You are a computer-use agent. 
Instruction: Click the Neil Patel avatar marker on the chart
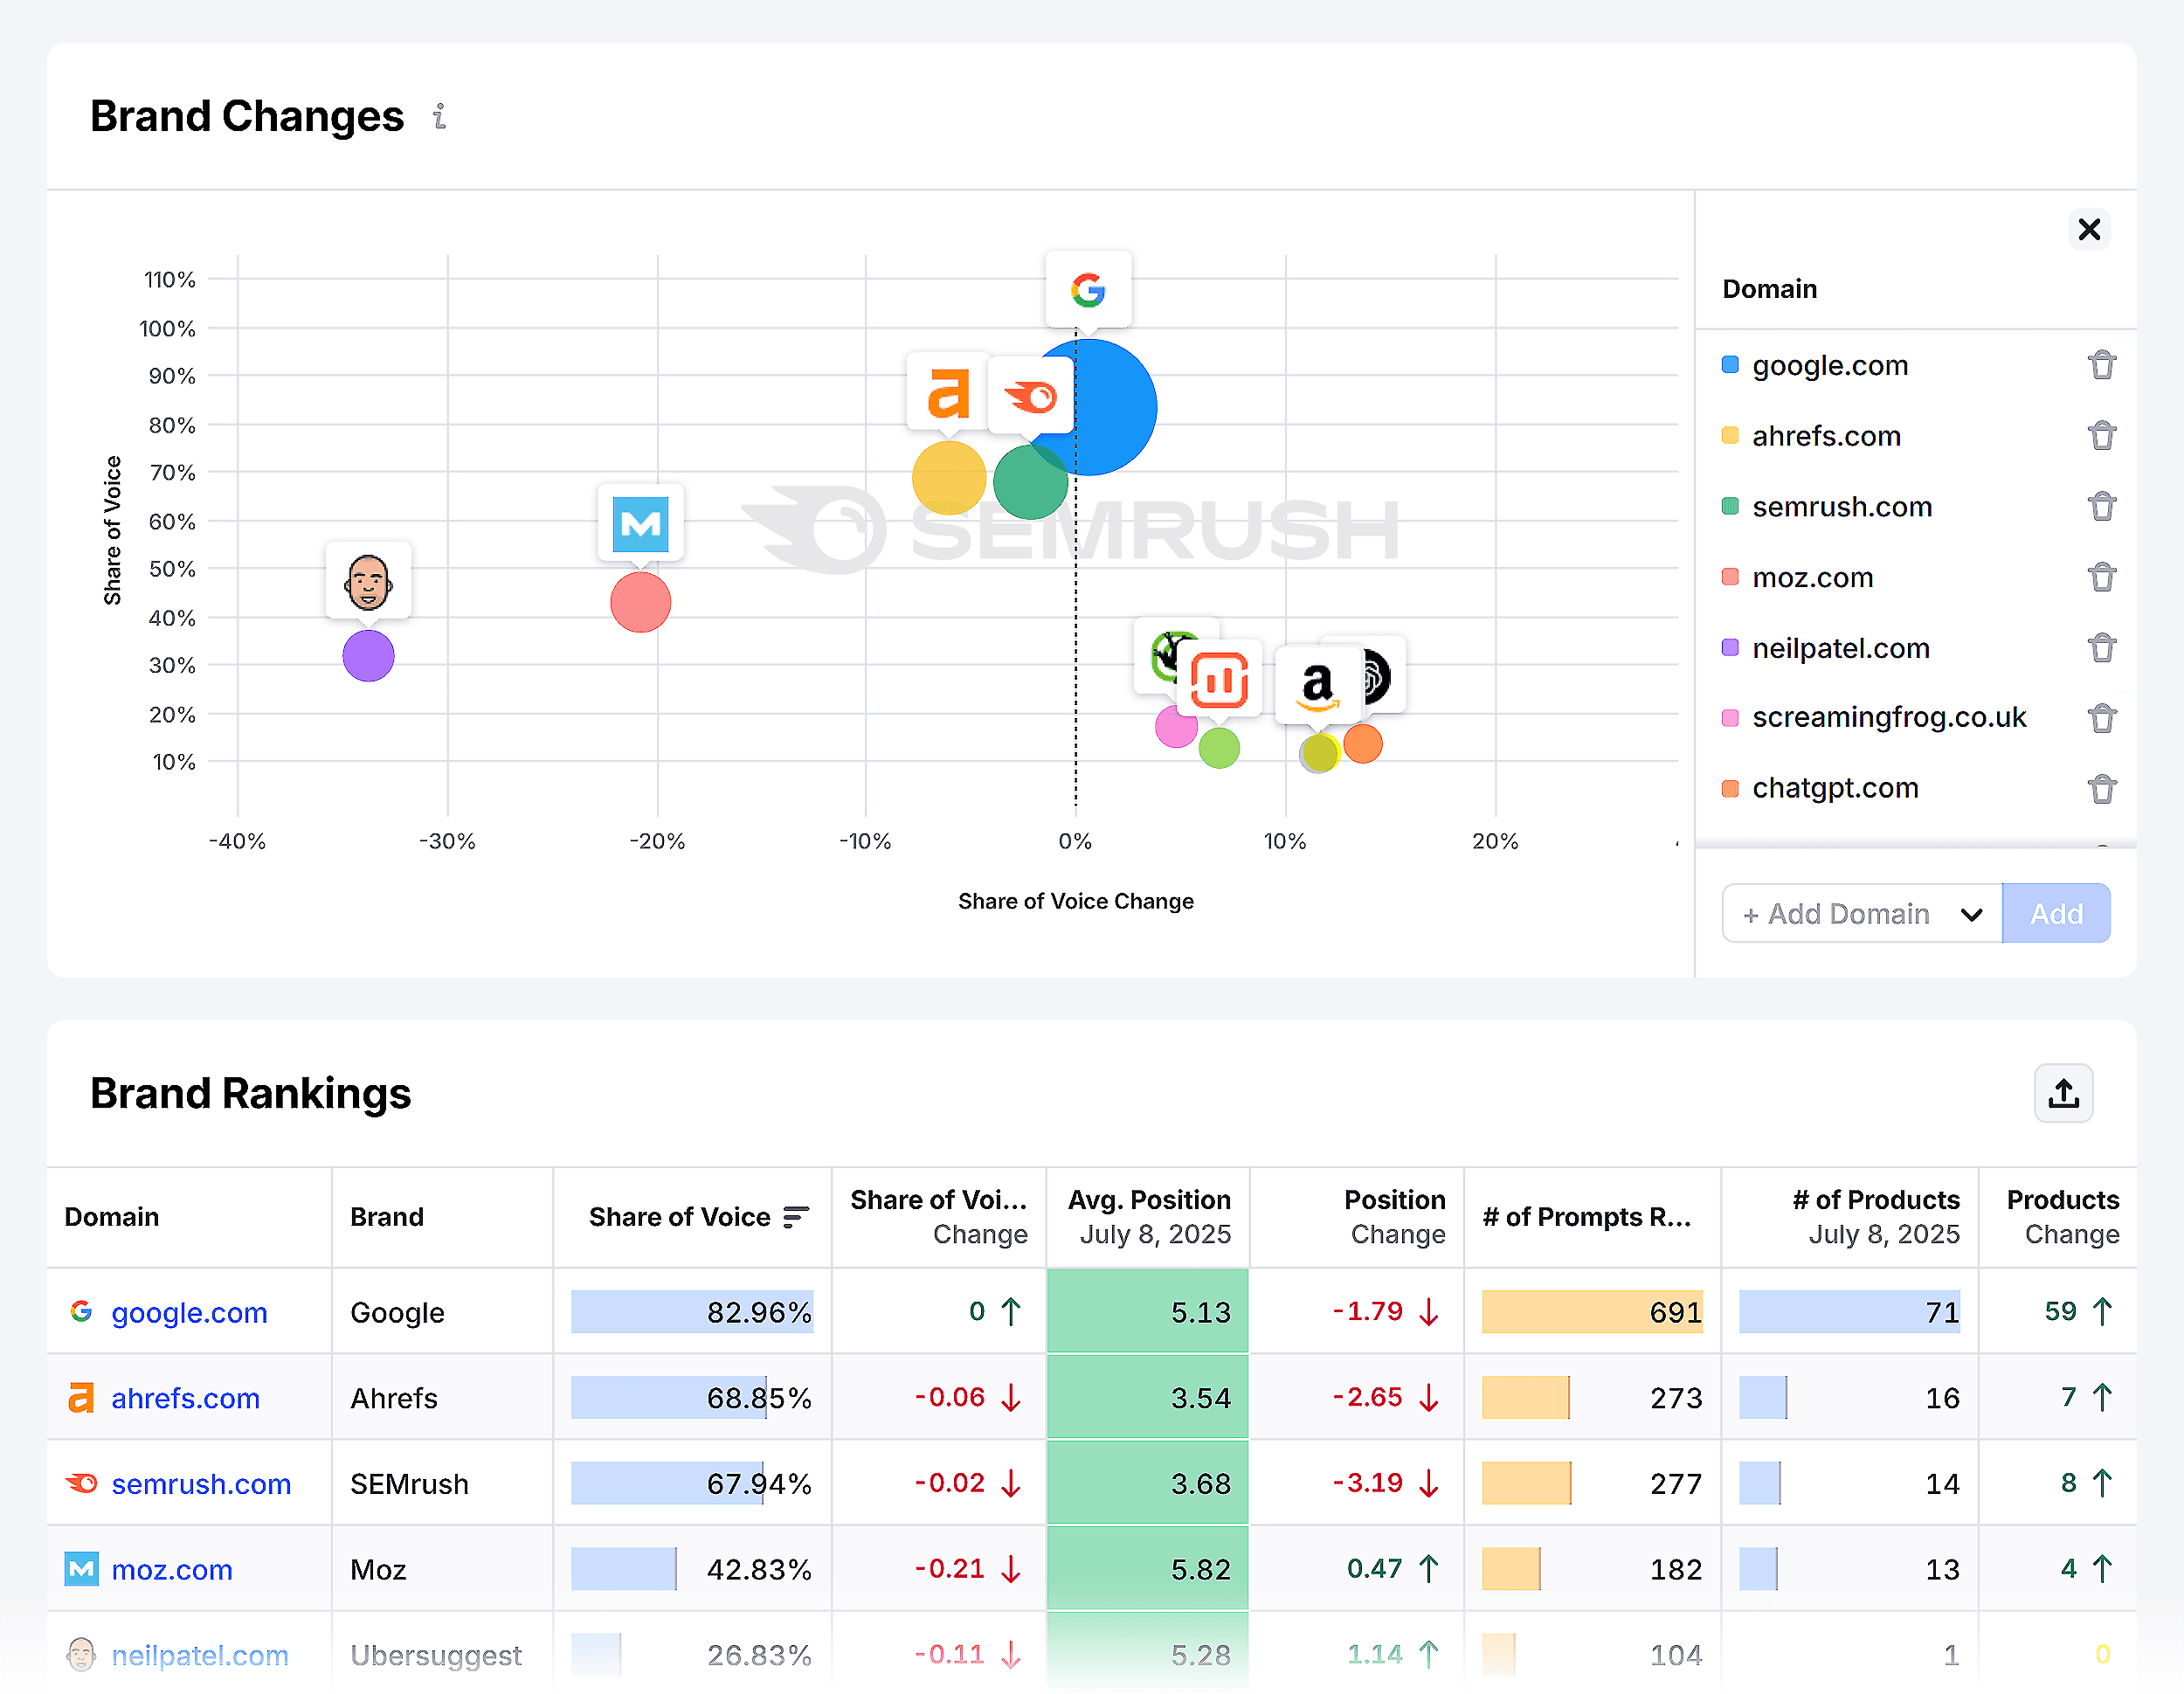coord(368,581)
